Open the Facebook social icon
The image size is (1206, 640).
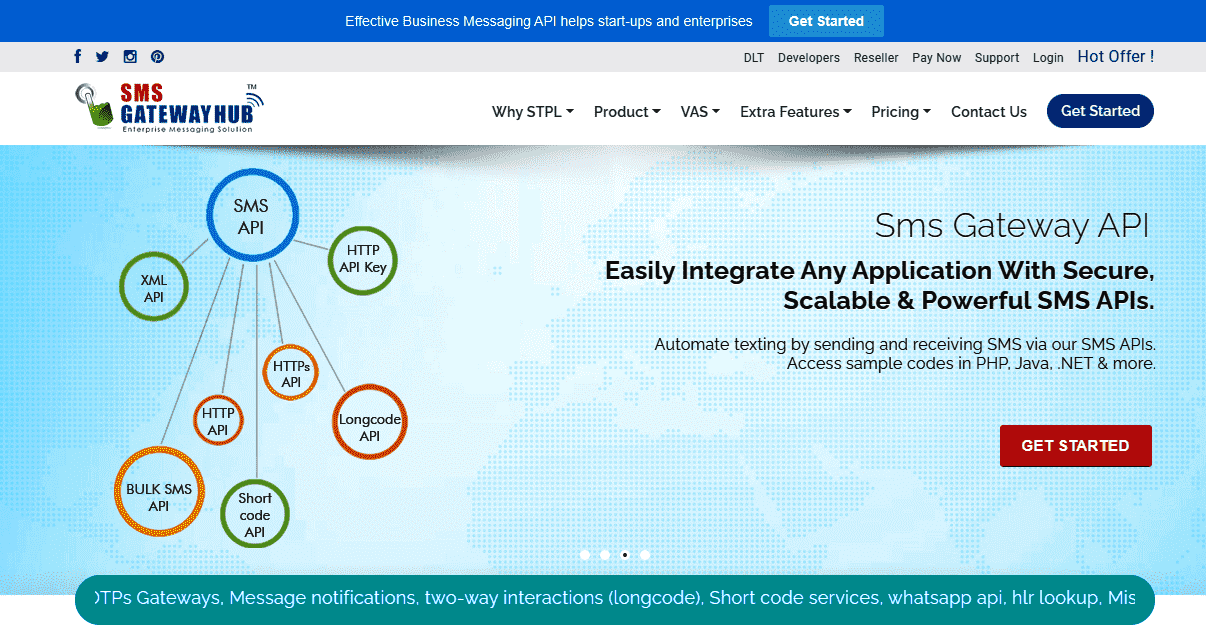(x=78, y=57)
